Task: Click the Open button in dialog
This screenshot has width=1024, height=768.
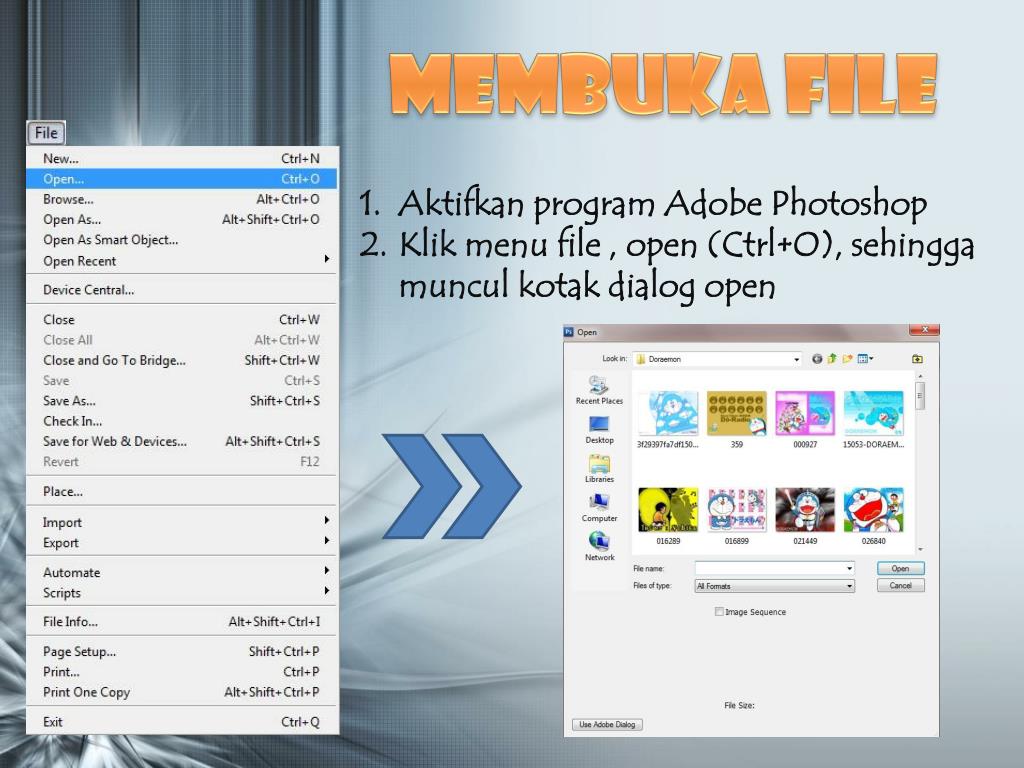Action: 901,568
